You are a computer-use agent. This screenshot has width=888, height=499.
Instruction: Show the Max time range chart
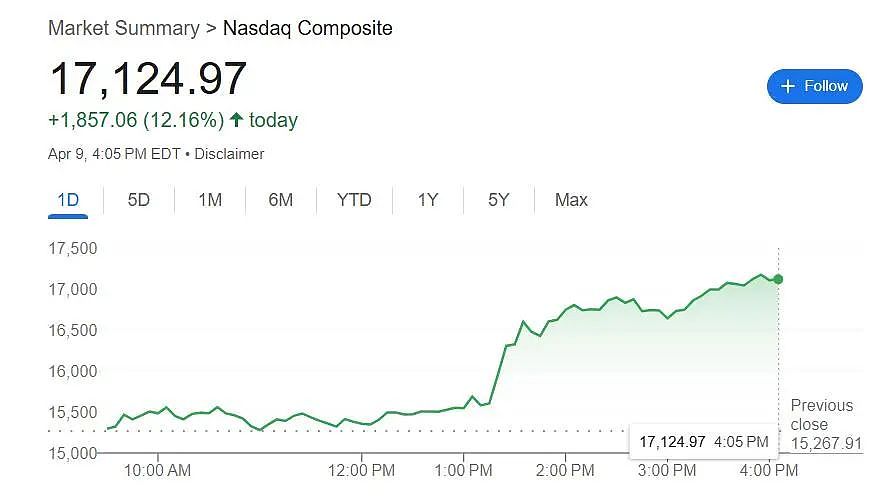571,200
